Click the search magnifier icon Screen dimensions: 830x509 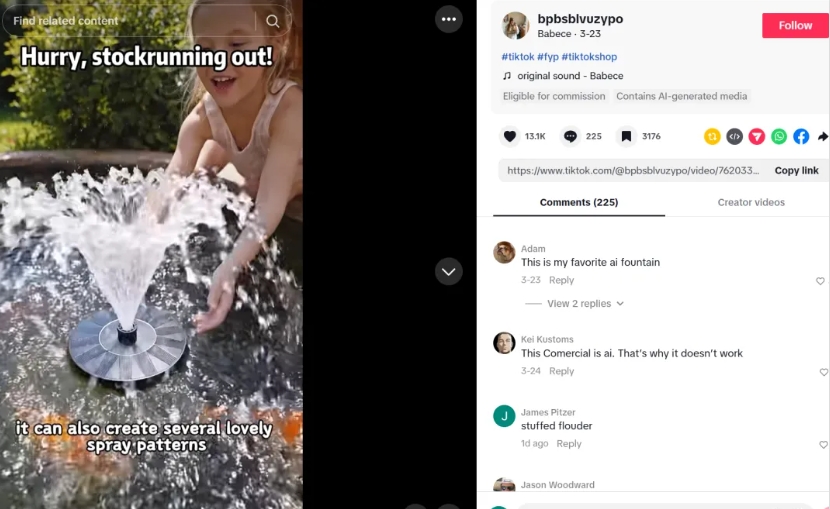pyautogui.click(x=273, y=21)
